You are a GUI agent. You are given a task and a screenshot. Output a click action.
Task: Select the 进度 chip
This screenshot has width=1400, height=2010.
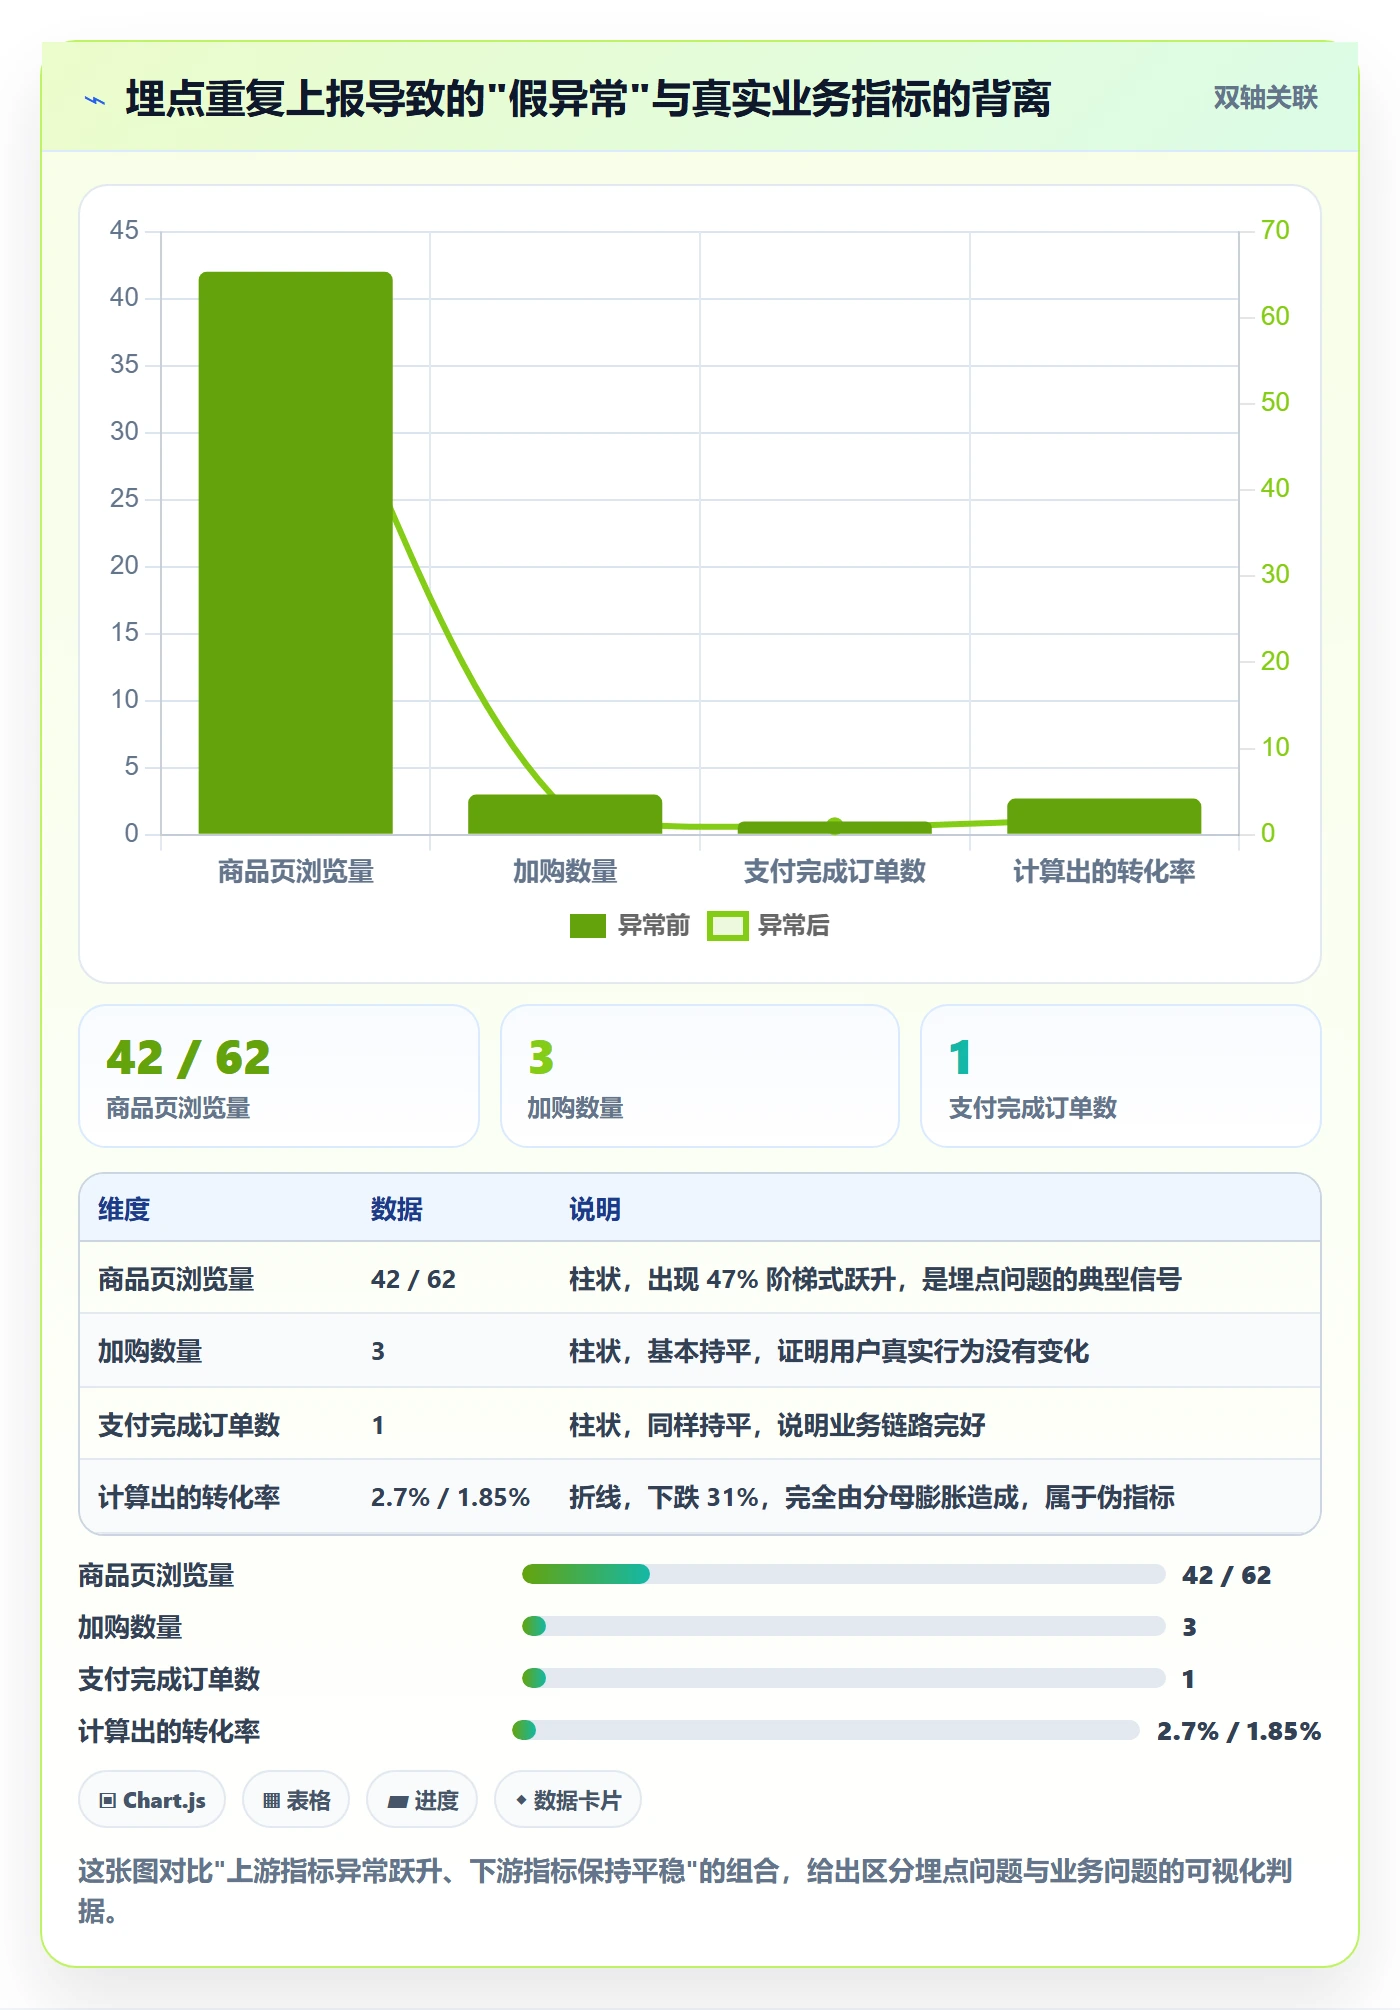[x=422, y=1800]
